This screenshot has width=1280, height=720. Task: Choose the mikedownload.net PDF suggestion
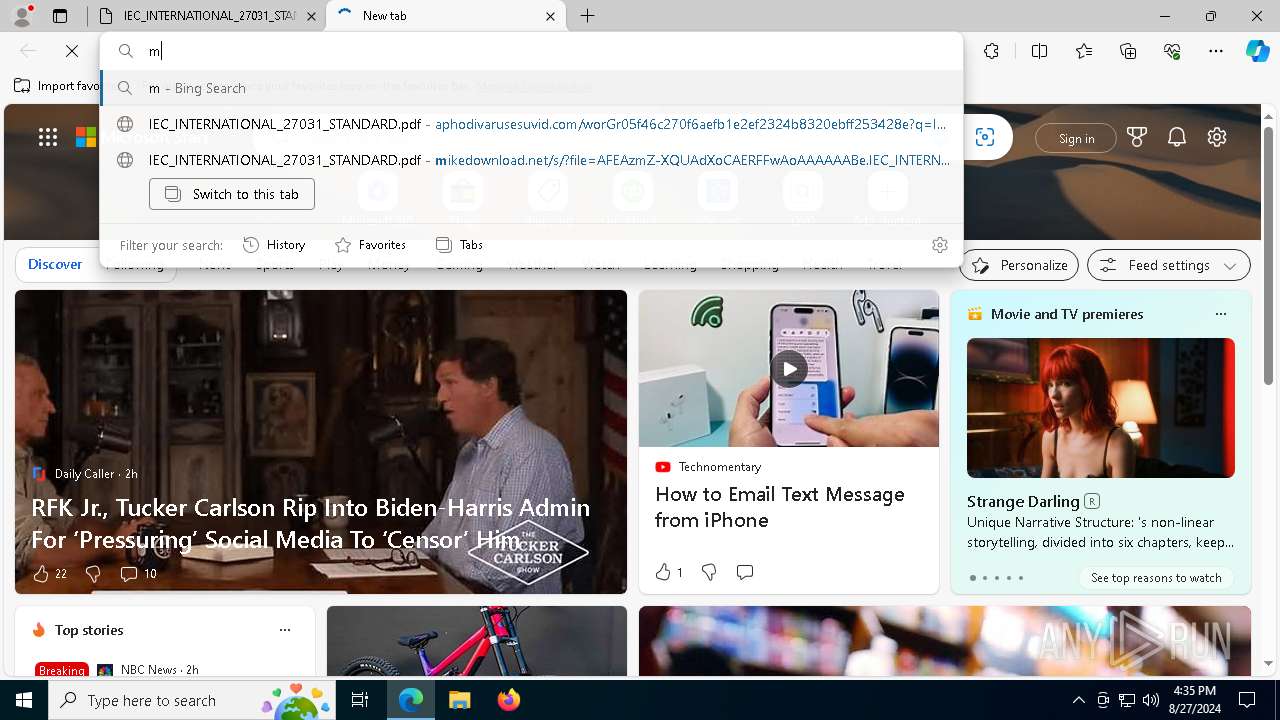point(532,160)
